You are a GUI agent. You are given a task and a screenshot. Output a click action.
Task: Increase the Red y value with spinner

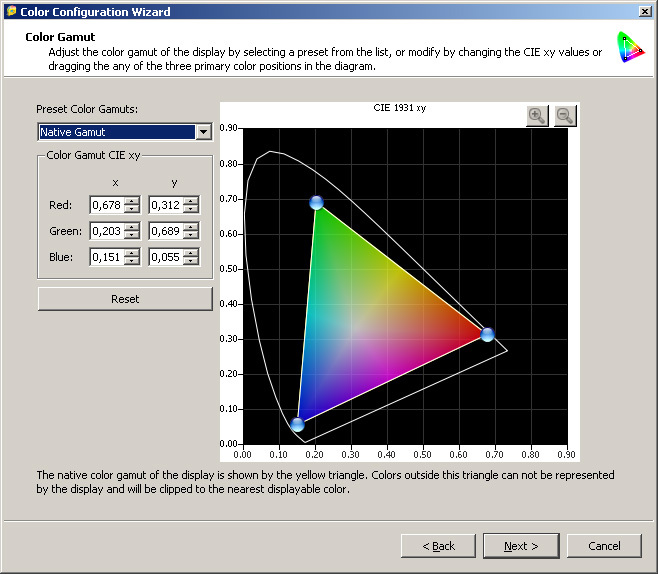click(191, 201)
